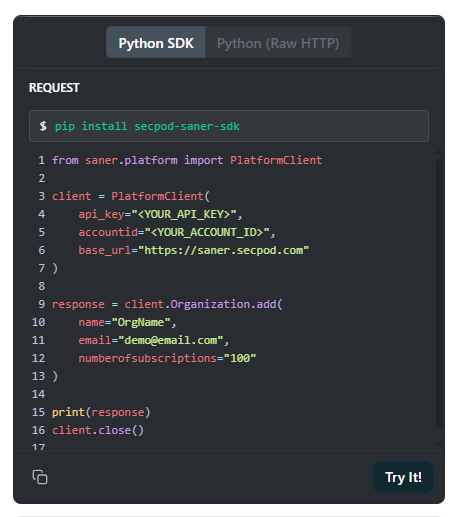Click the scrollbar up arrow
This screenshot has width=460, height=517.
click(439, 152)
